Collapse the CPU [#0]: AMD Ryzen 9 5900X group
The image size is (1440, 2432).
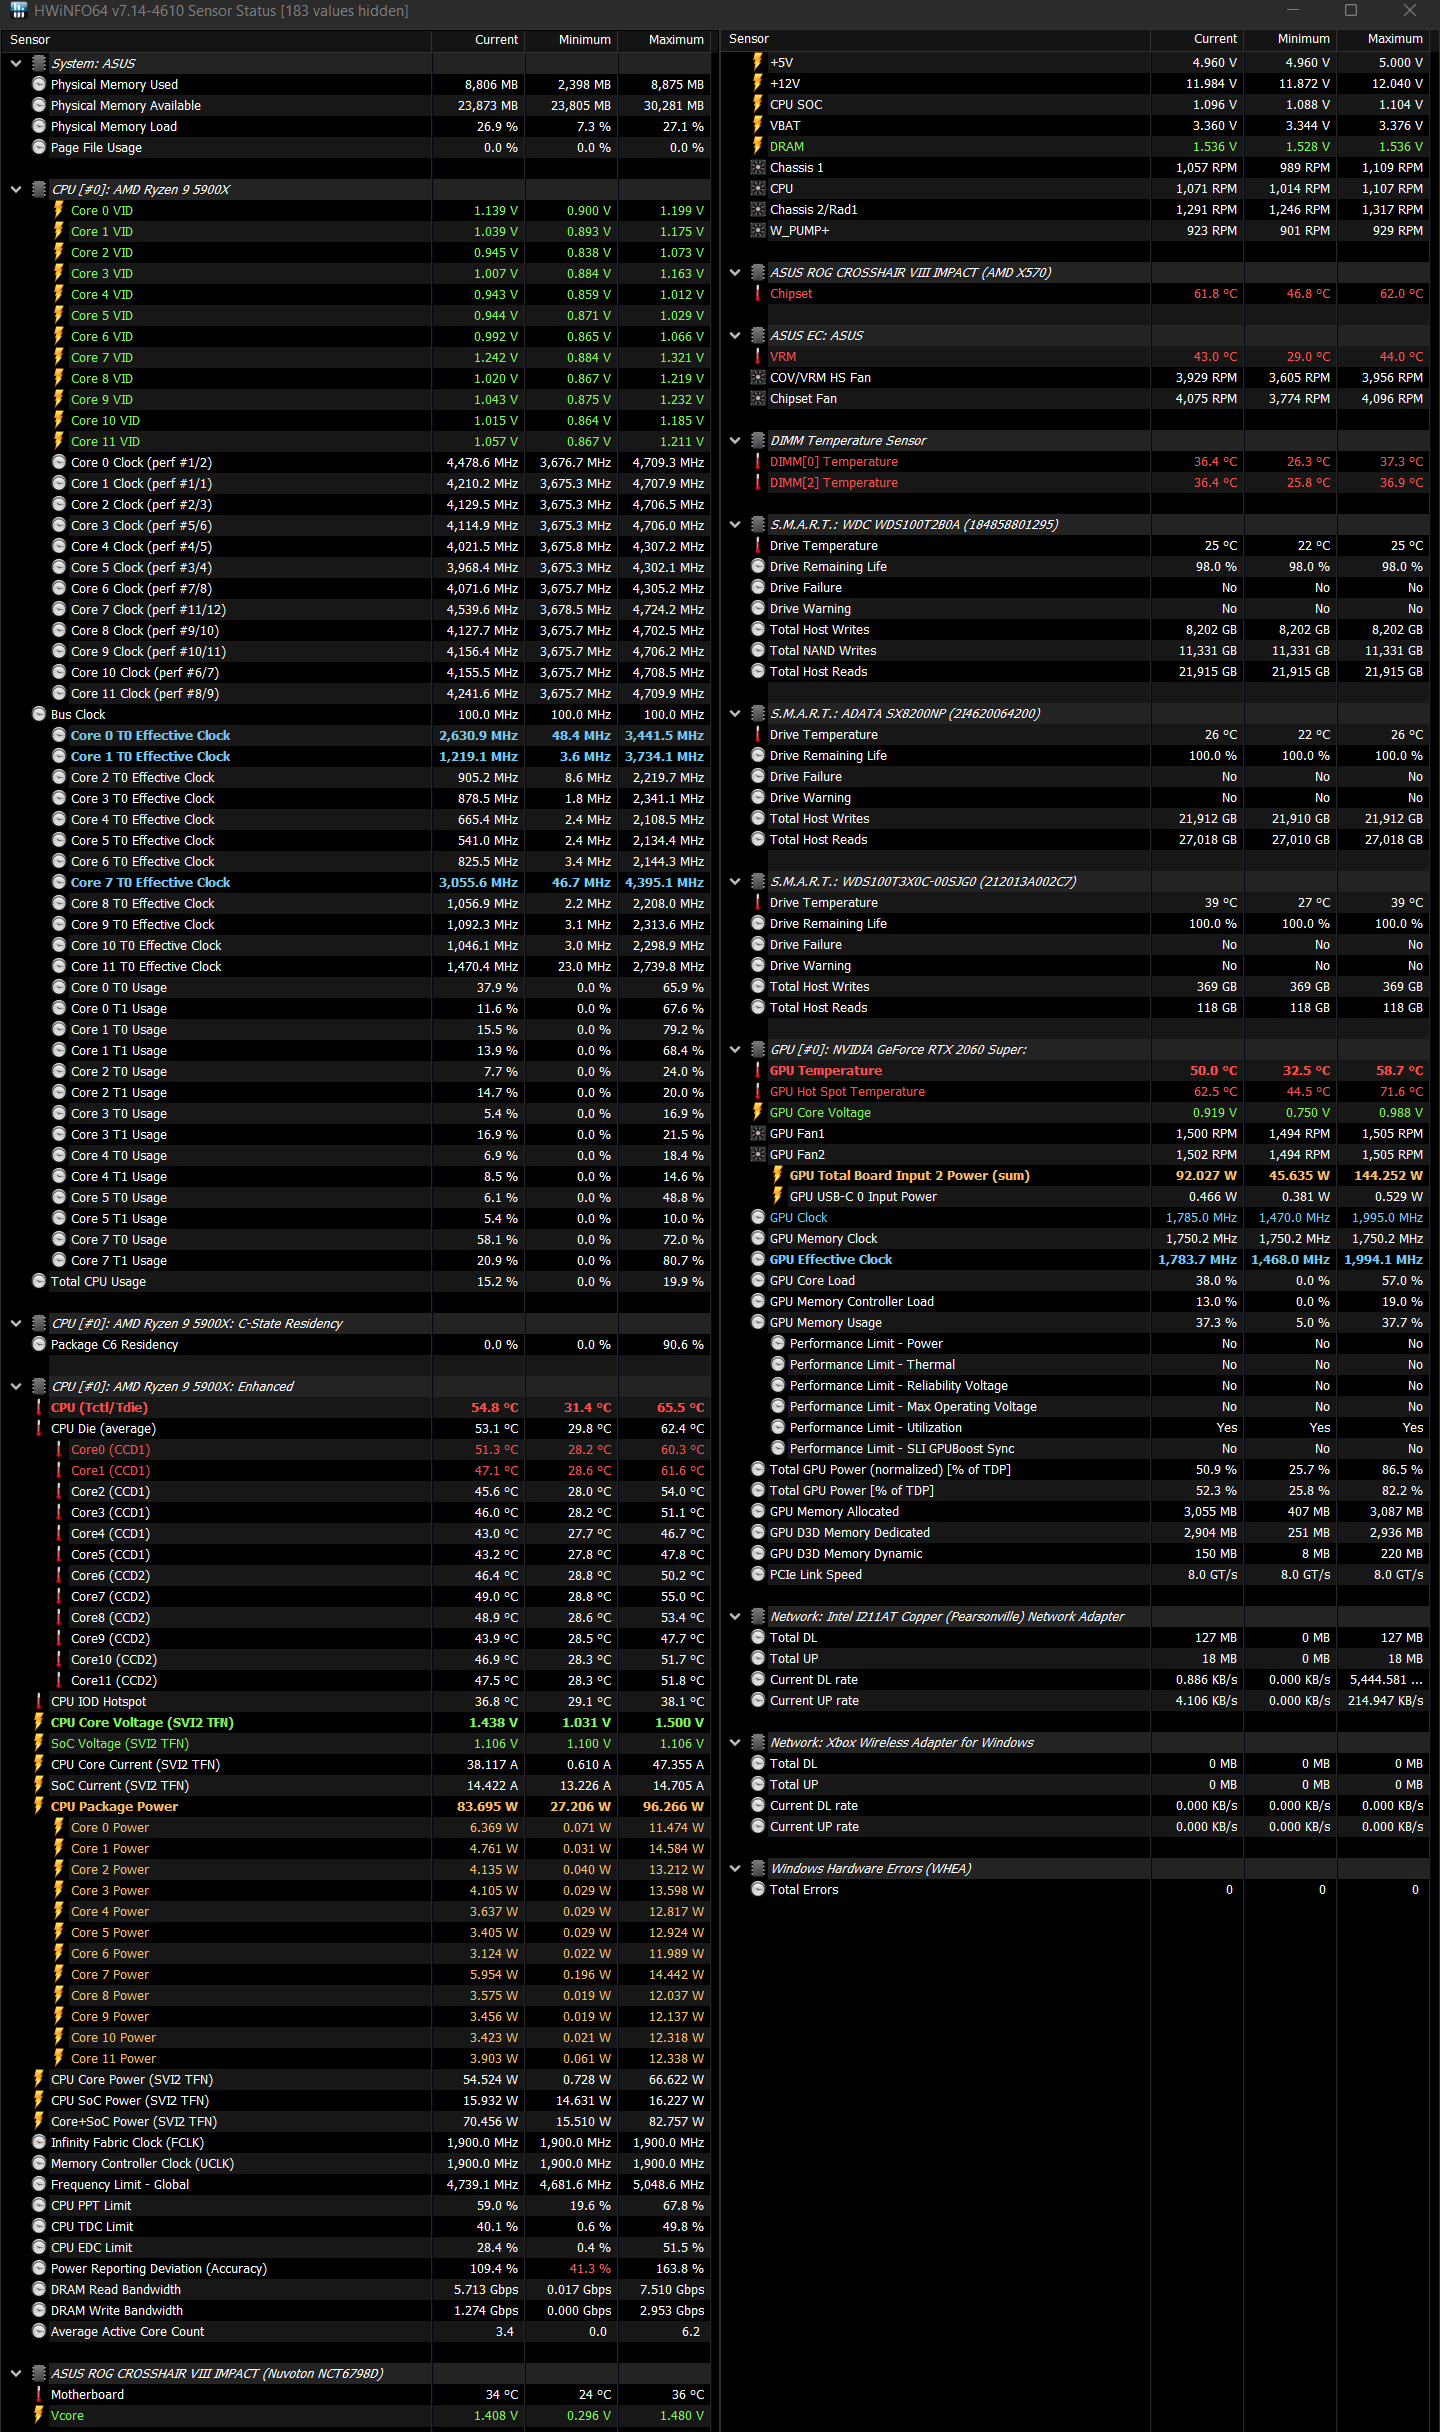(x=16, y=189)
